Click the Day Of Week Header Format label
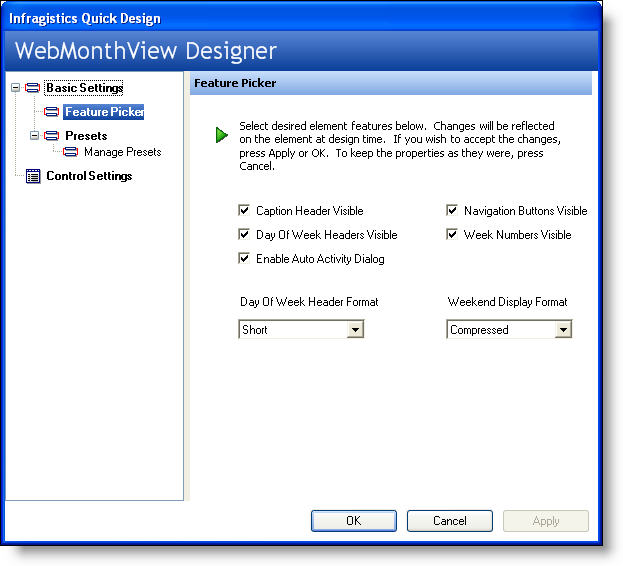 tap(309, 302)
